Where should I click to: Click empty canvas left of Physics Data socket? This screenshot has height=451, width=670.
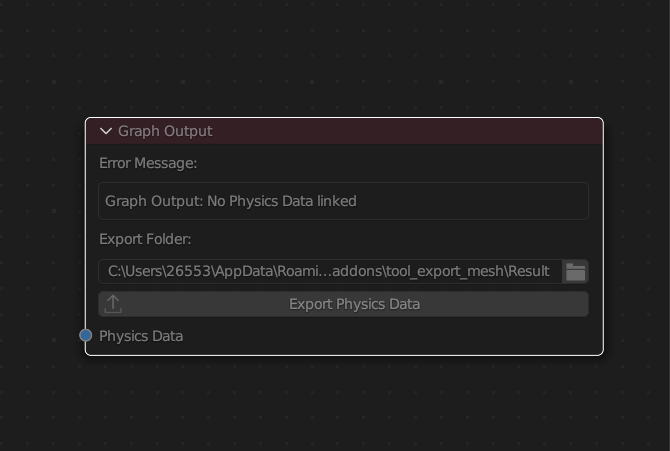38,336
